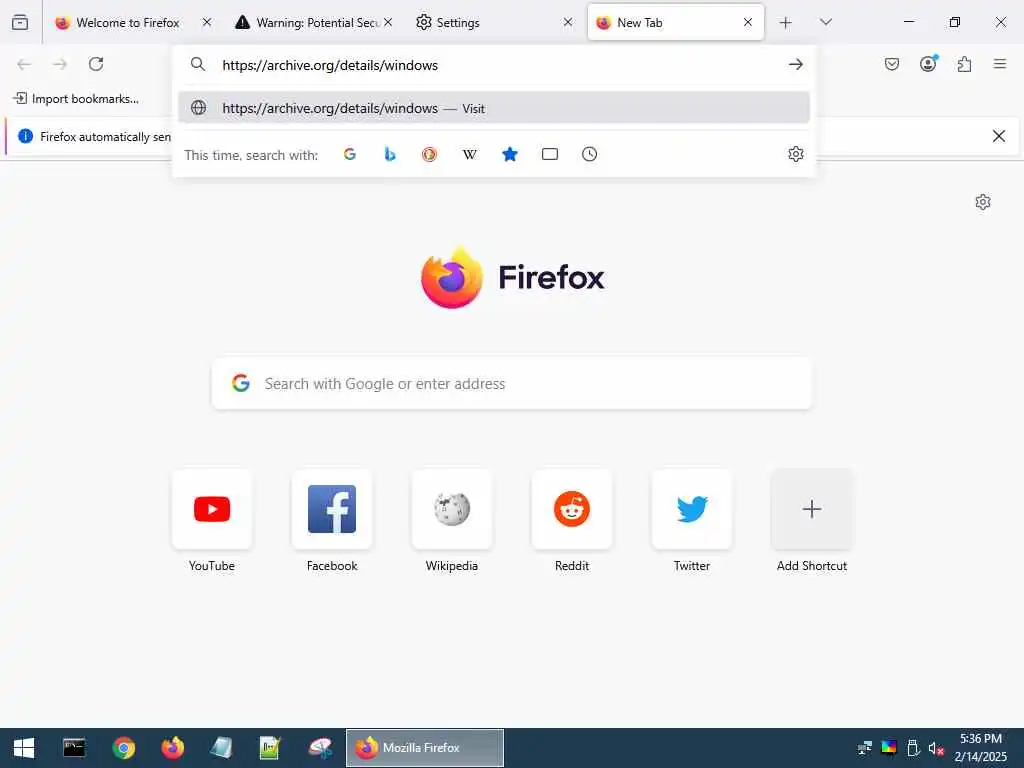The image size is (1024, 768).
Task: Open the Firefox account menu
Action: 928,63
